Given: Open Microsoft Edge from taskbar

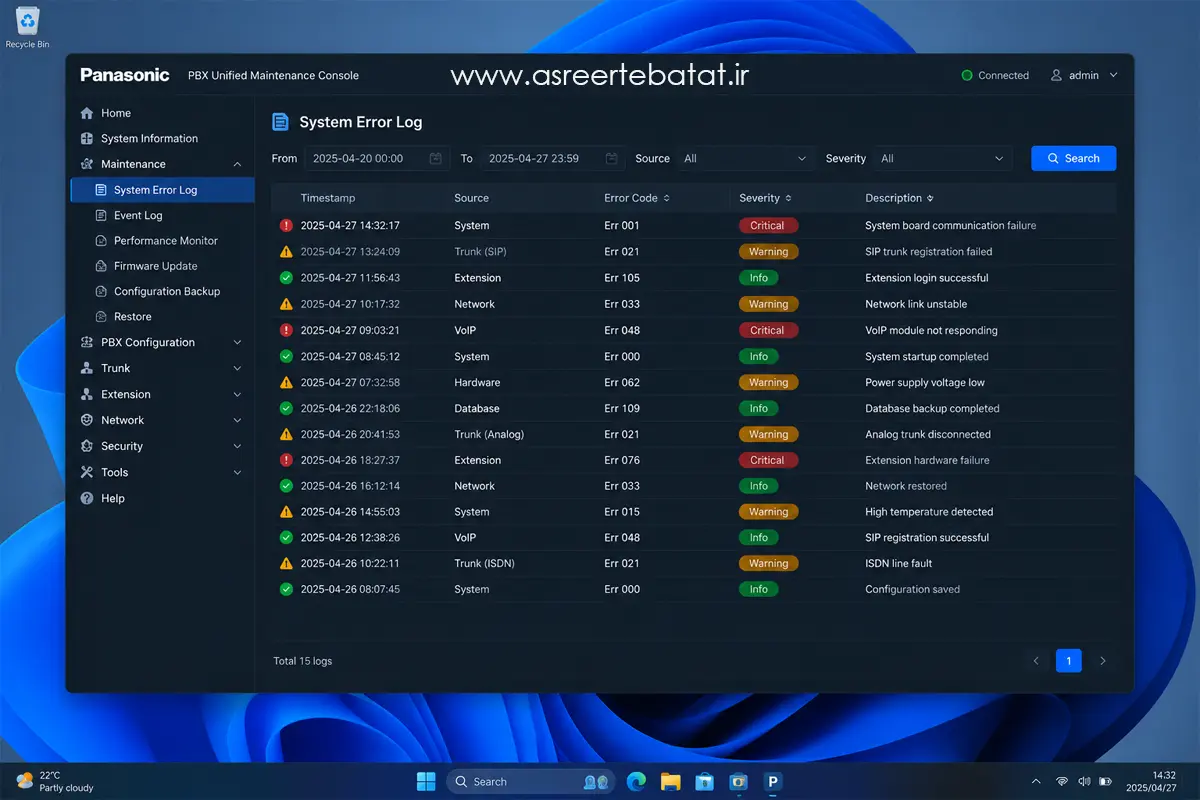Looking at the screenshot, I should pos(636,781).
